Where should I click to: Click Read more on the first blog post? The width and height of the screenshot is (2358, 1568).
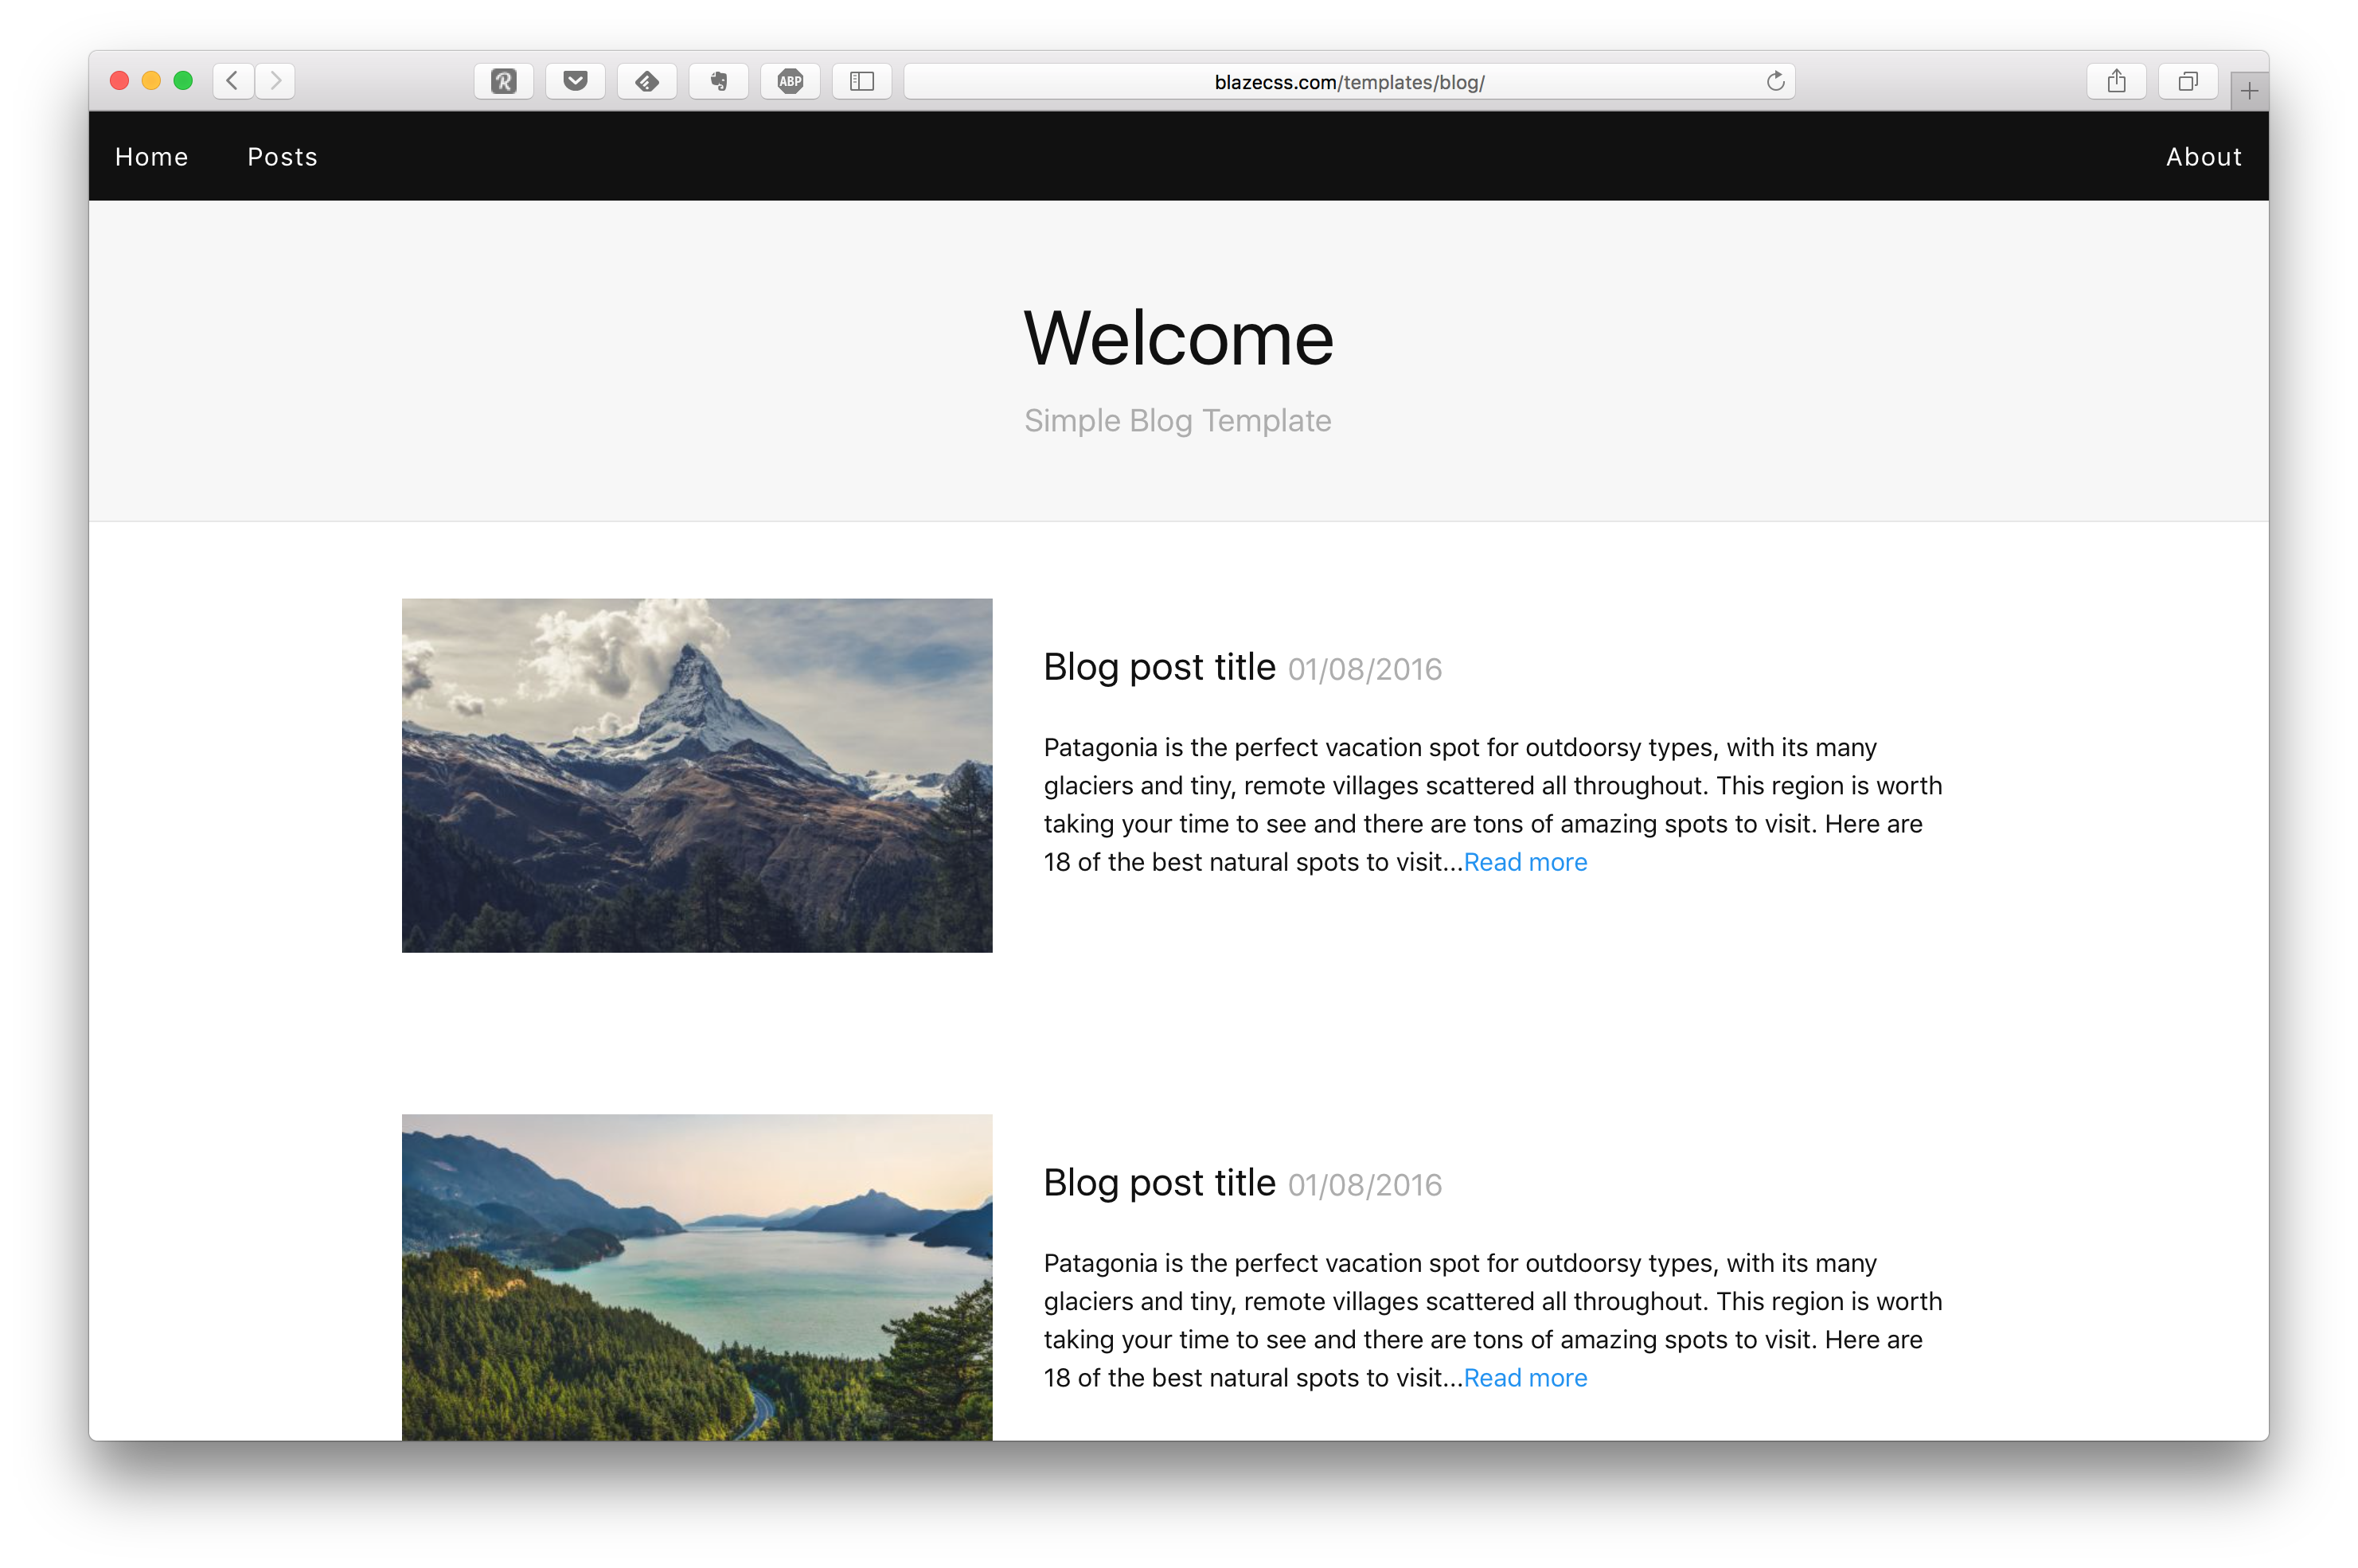click(x=1525, y=861)
